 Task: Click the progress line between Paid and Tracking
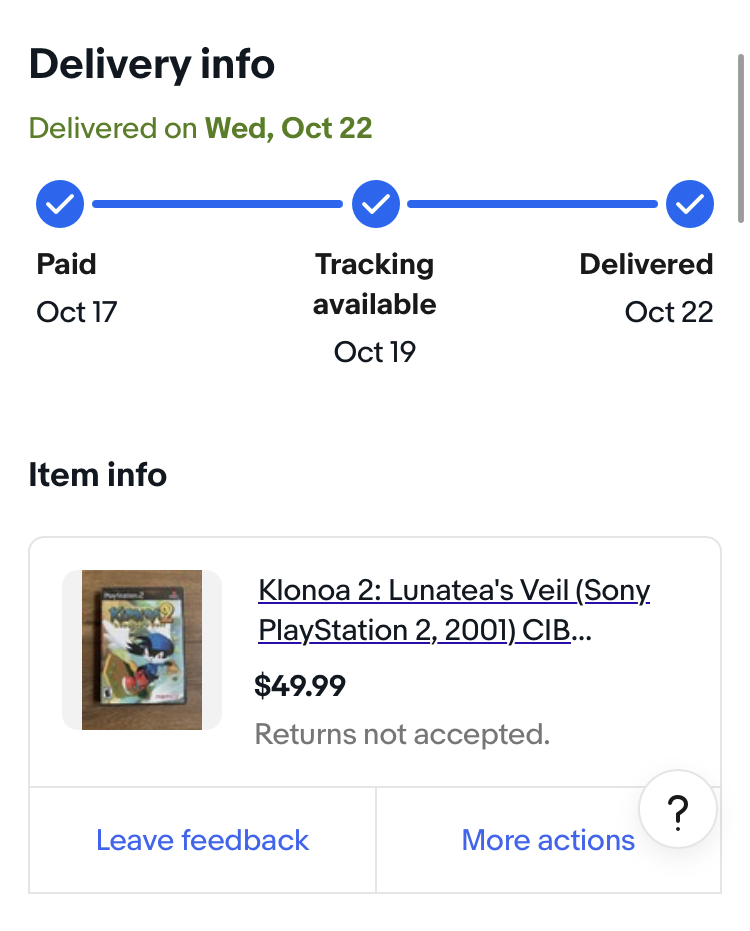[x=217, y=204]
